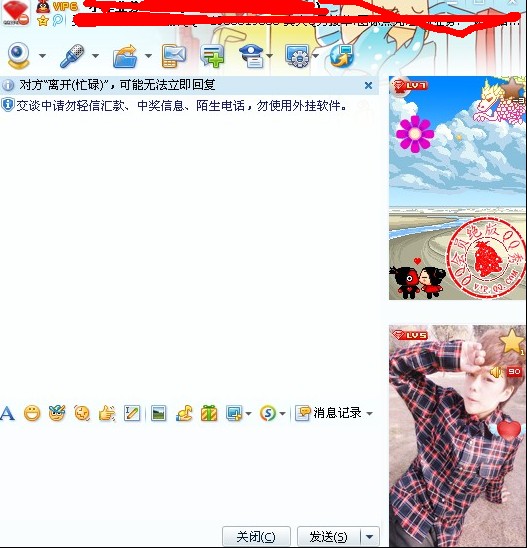Send a window shake nudge
Image resolution: width=527 pixels, height=548 pixels.
click(82, 413)
